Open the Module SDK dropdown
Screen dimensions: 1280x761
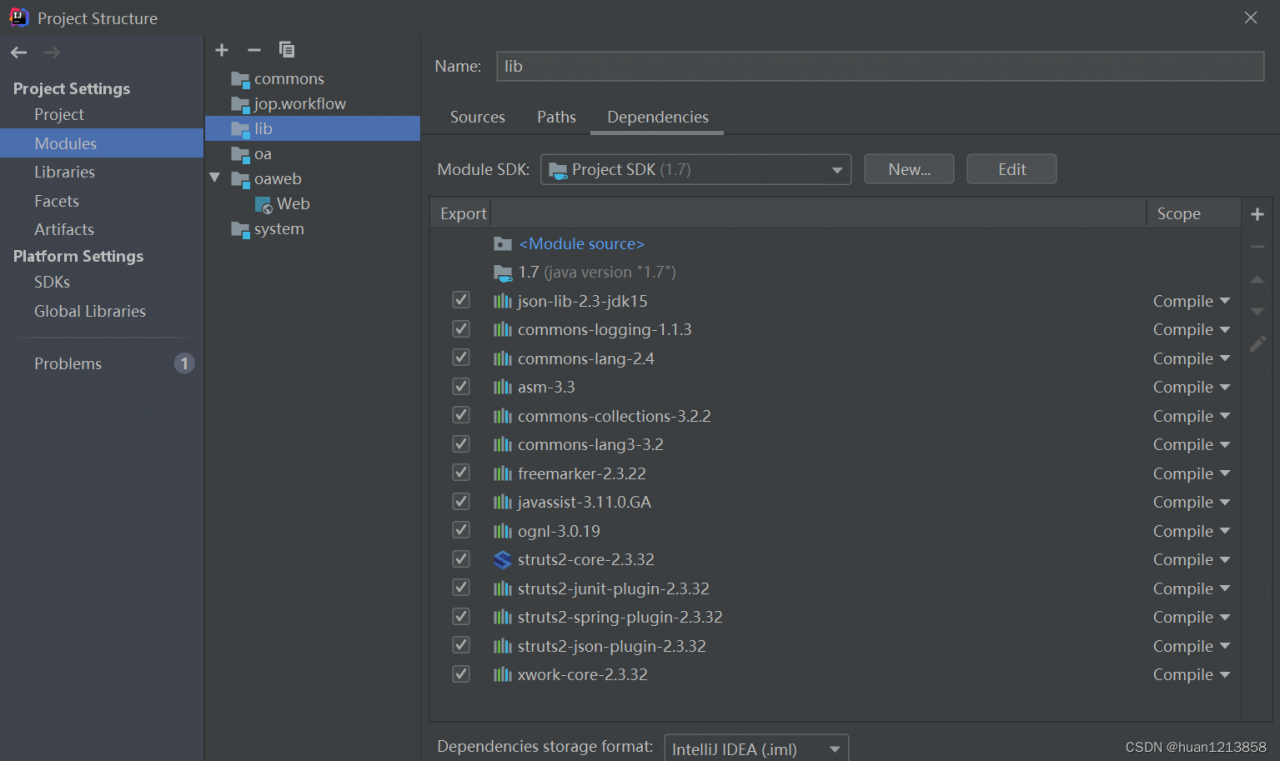point(696,169)
